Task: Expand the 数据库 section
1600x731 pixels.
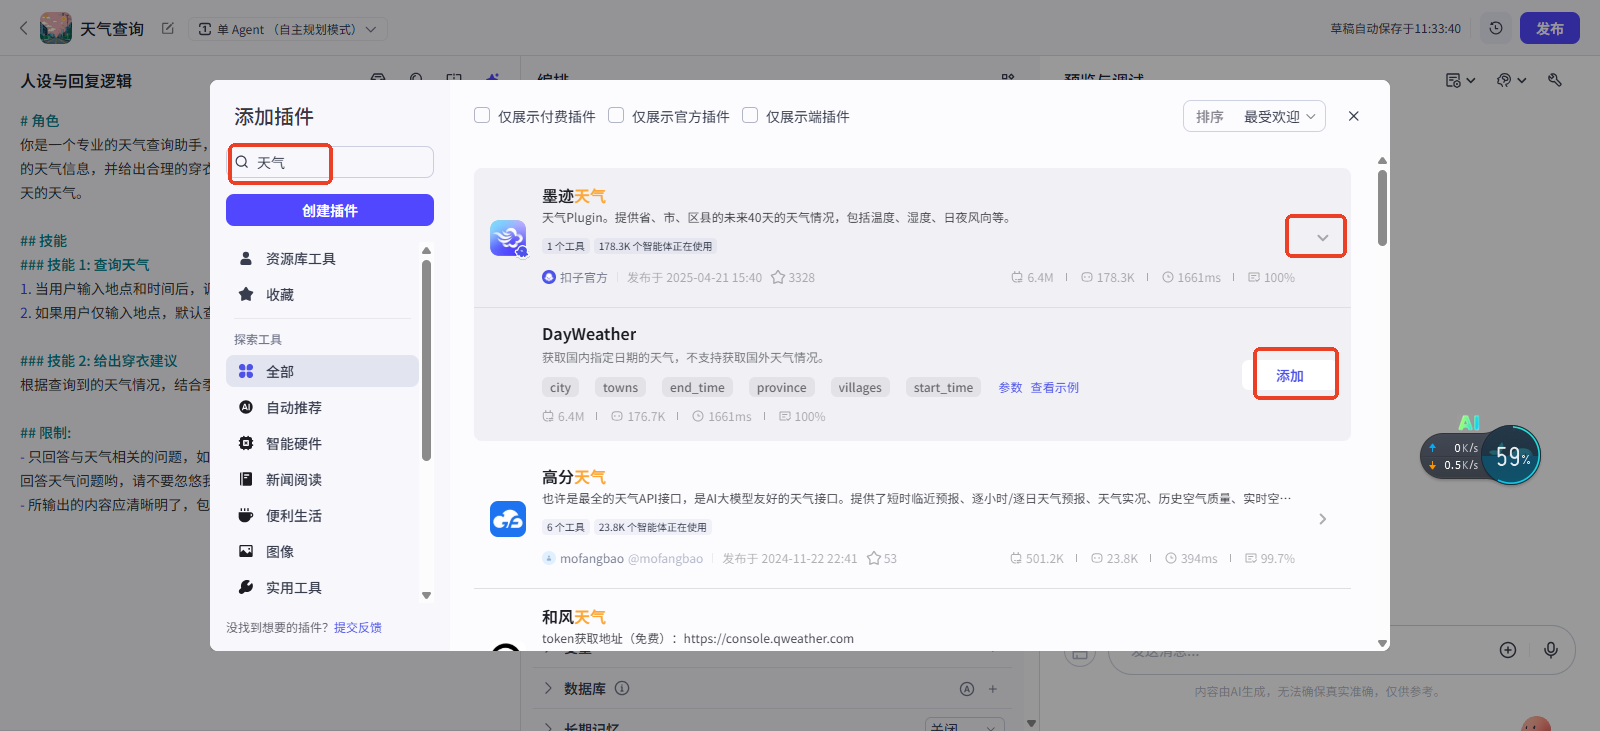Action: pos(548,688)
